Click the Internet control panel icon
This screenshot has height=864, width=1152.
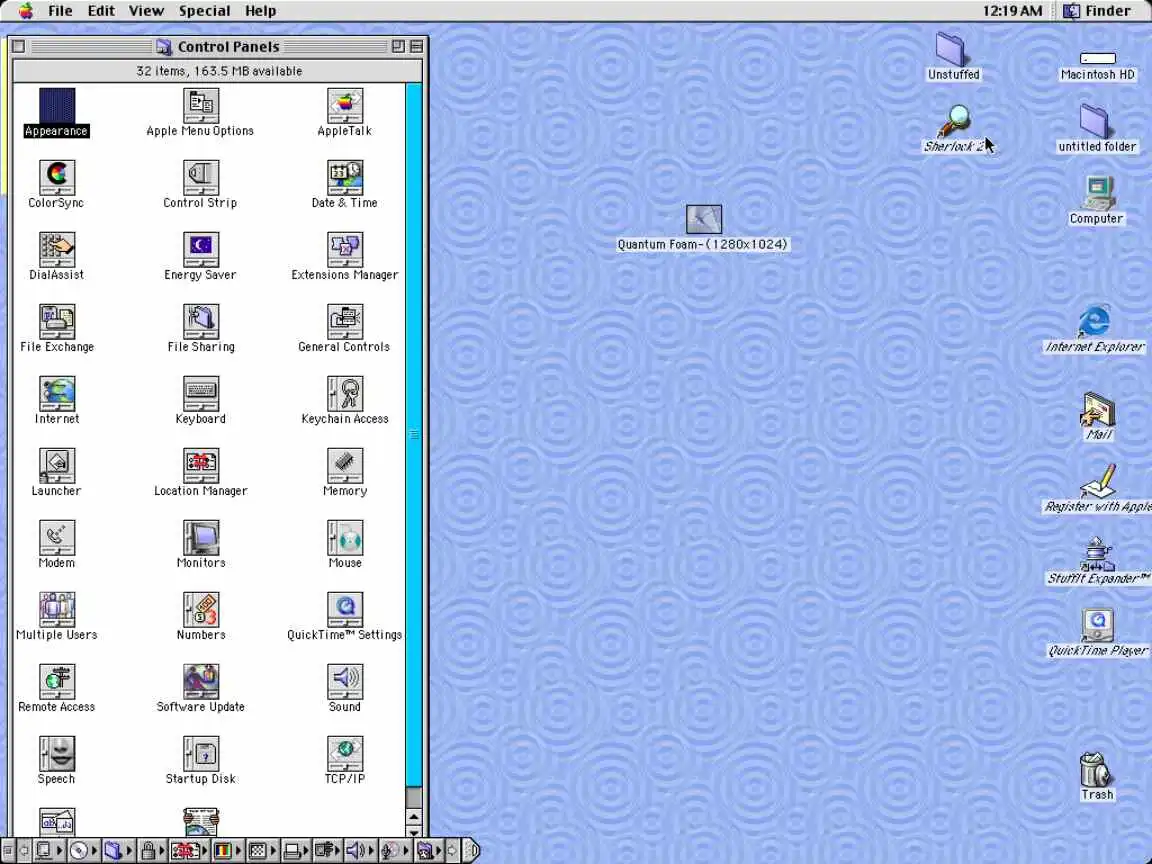point(57,394)
